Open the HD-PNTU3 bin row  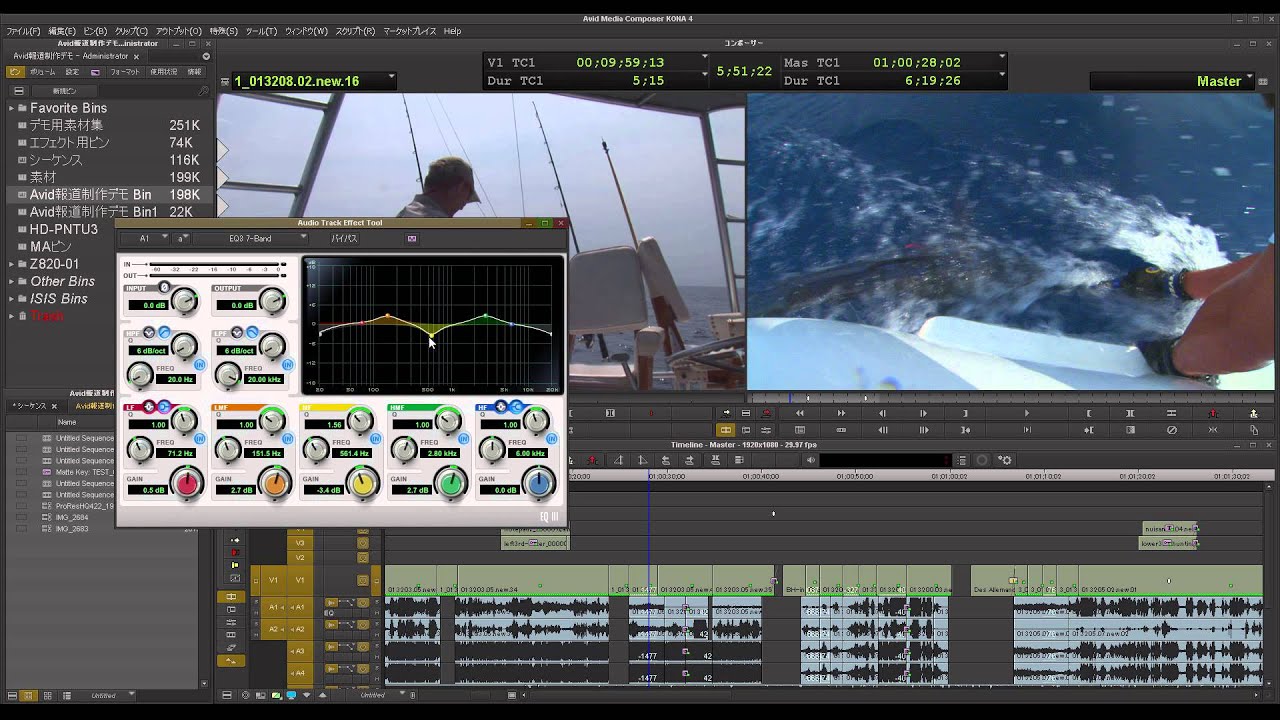[x=108, y=229]
